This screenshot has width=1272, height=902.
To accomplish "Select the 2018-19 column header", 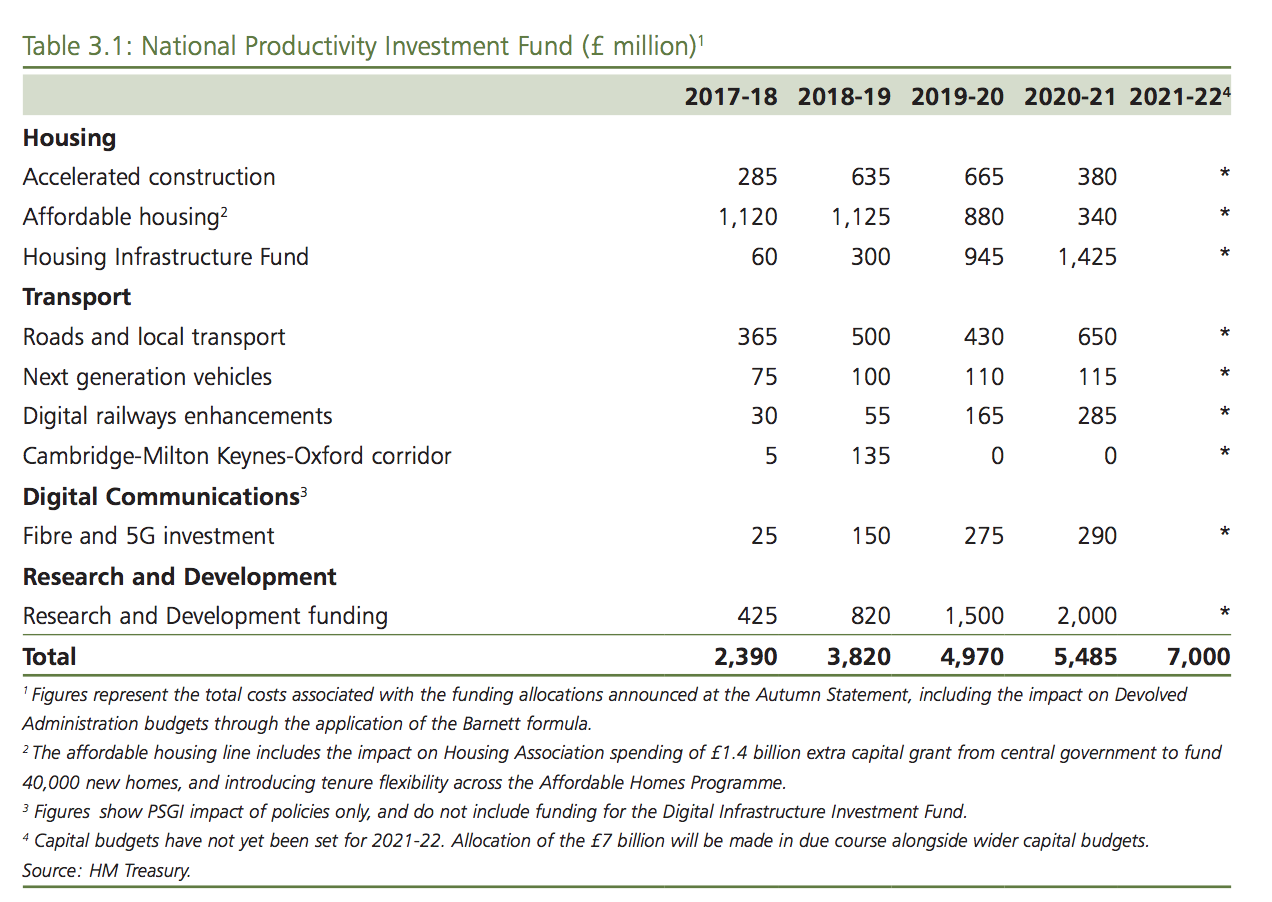I will click(x=844, y=97).
